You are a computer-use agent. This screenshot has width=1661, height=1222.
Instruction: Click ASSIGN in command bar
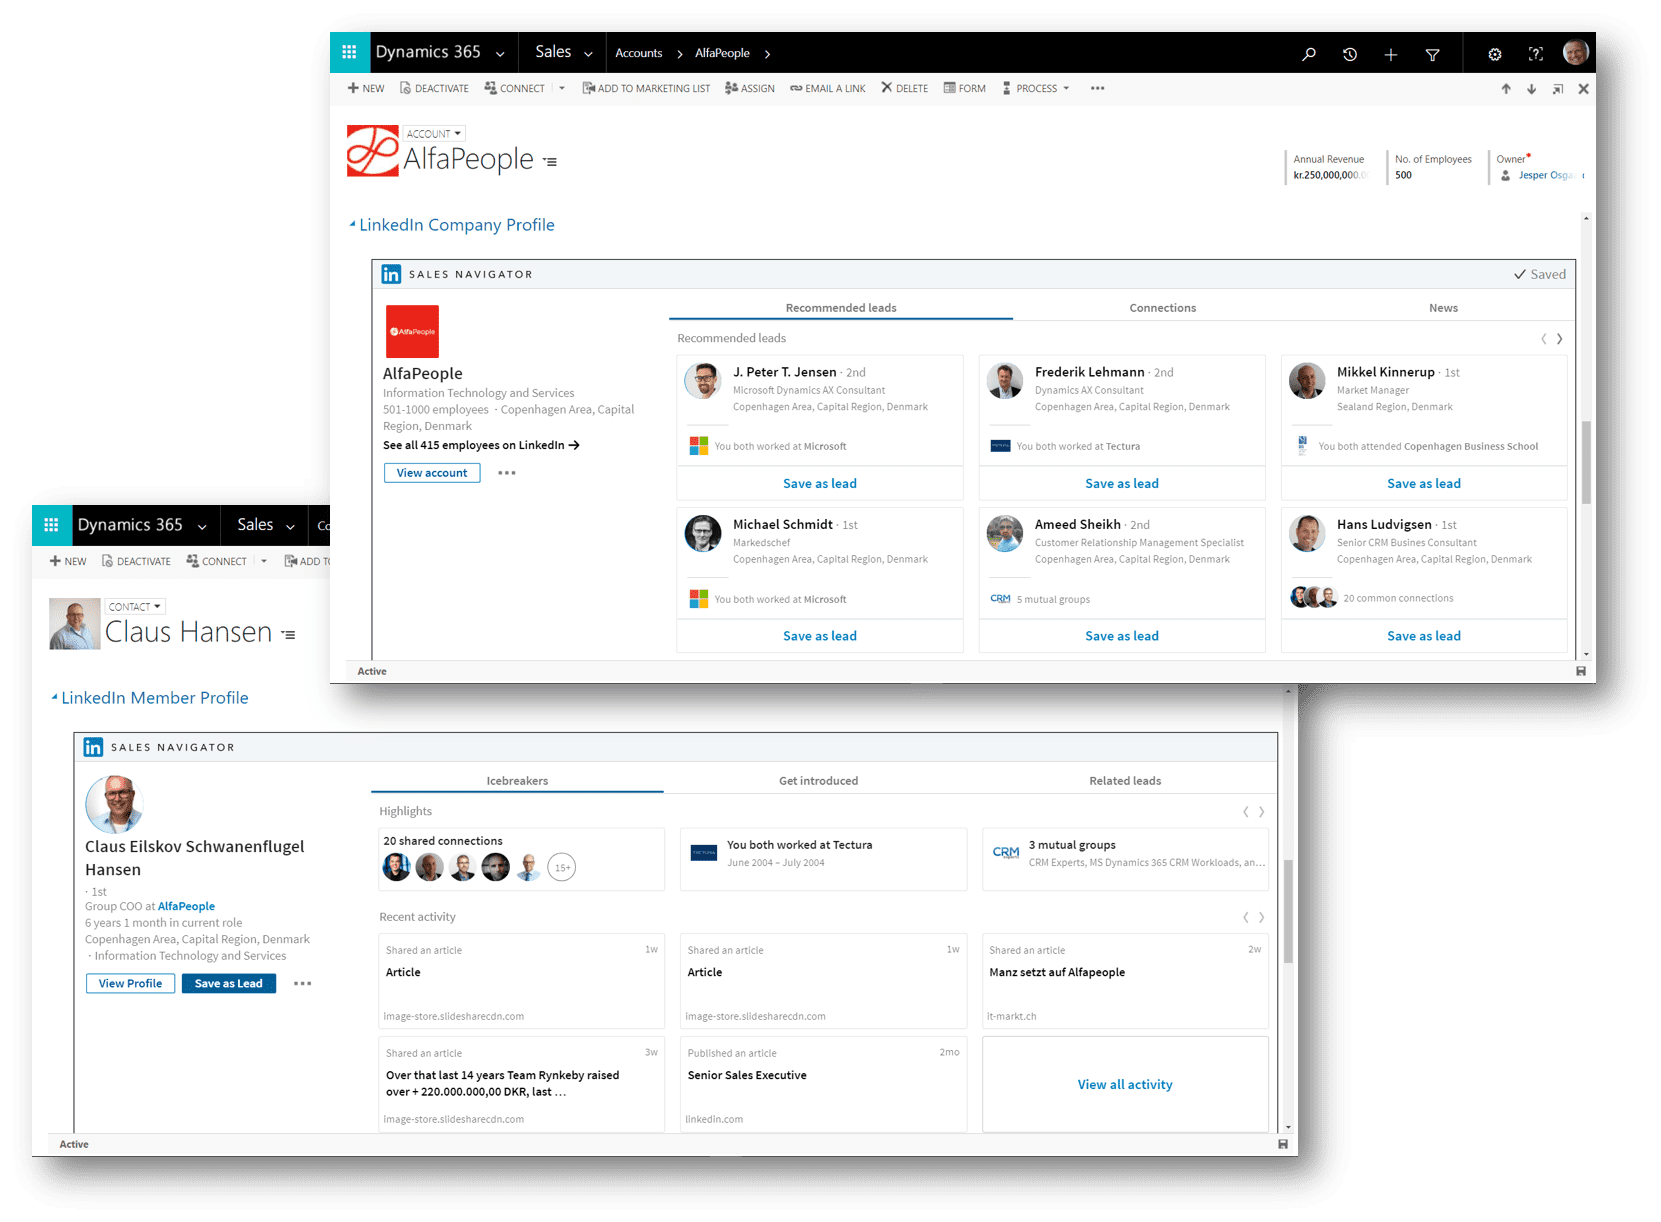click(x=750, y=88)
